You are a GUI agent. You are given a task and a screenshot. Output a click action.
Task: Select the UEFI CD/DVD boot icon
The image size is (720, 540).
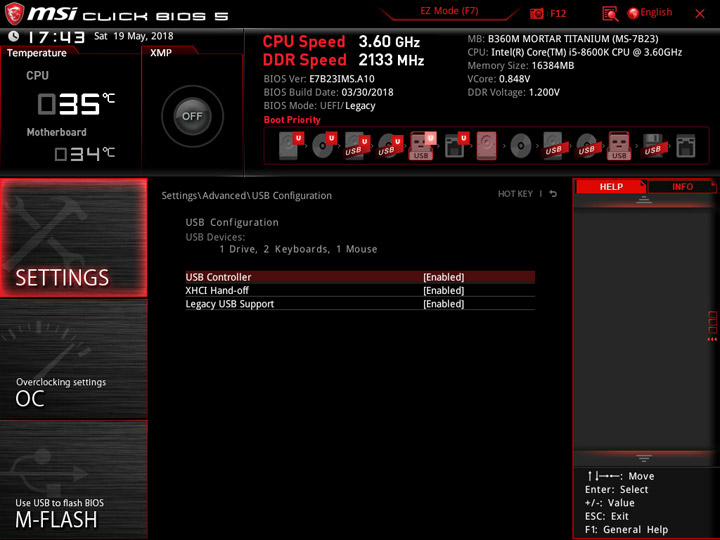tap(324, 145)
